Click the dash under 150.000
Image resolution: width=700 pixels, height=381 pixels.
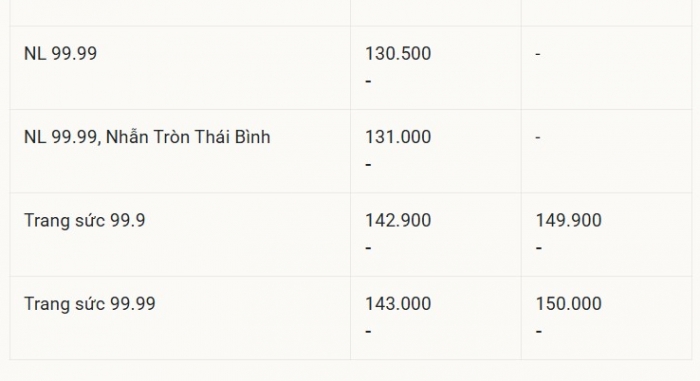[539, 331]
